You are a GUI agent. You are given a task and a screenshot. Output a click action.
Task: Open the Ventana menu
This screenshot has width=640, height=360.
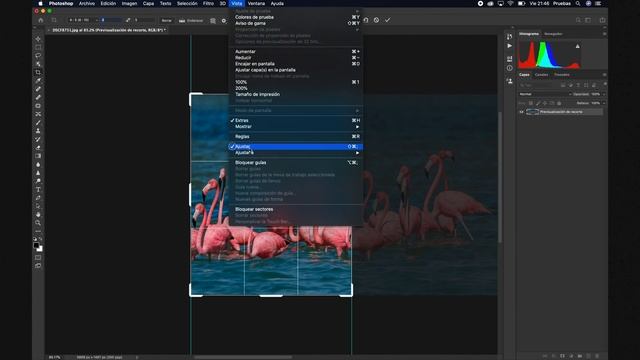tap(256, 3)
